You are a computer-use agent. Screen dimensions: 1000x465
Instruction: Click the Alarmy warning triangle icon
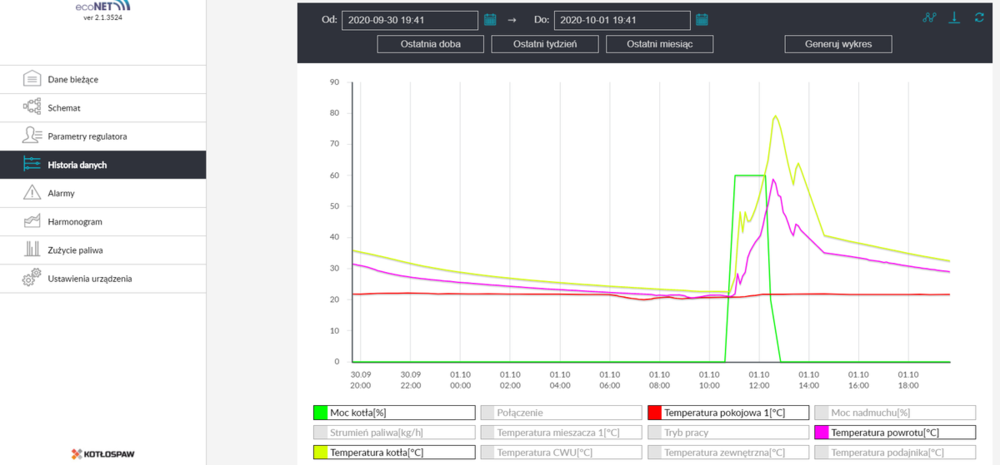click(31, 193)
